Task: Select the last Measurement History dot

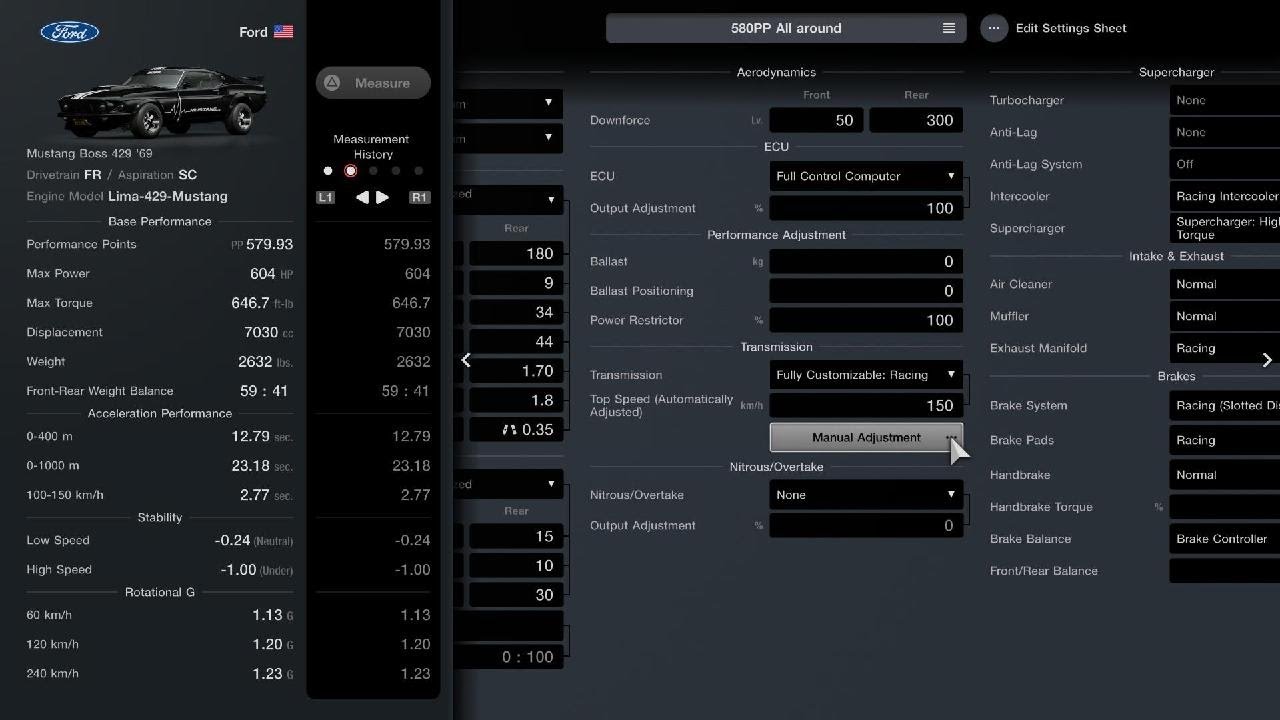Action: (x=418, y=171)
